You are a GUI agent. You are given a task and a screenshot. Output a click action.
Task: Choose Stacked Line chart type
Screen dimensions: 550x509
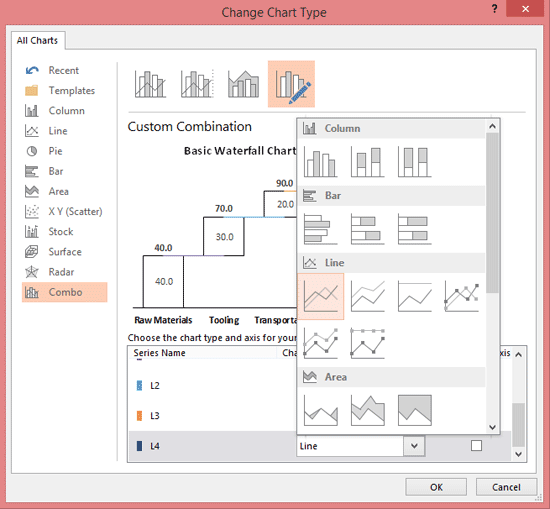tap(368, 296)
